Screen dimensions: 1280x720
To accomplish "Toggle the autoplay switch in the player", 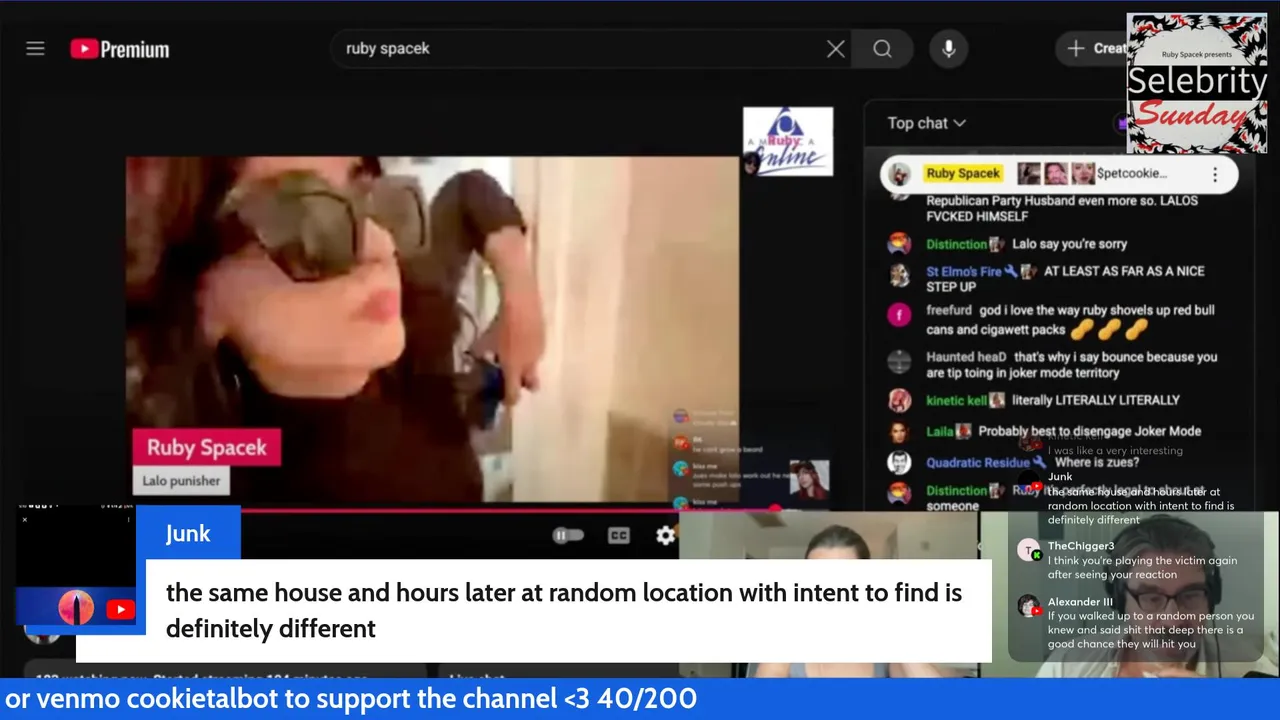I will (568, 535).
